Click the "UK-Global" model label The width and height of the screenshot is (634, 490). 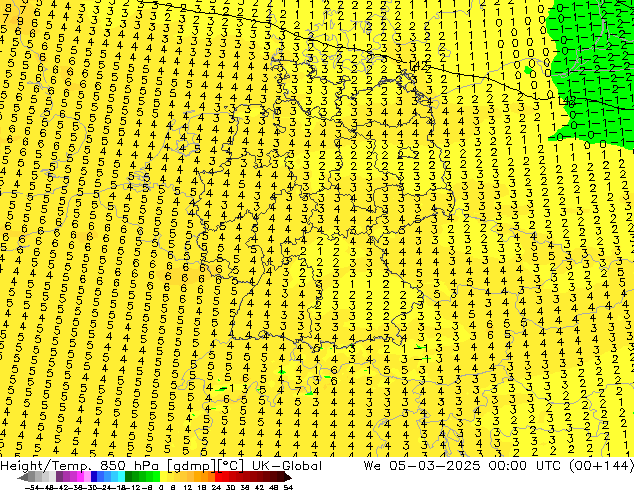point(287,465)
